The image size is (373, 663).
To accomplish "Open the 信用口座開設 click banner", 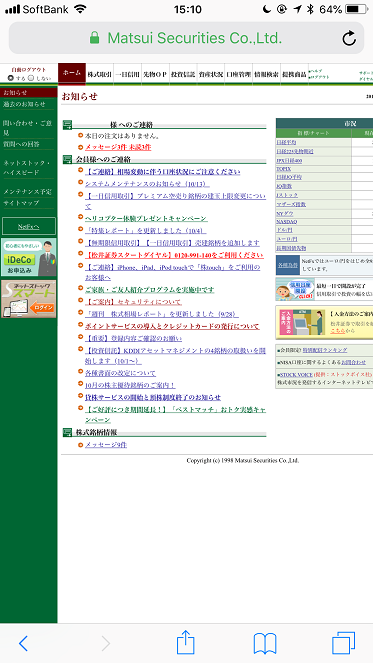I will (x=294, y=289).
